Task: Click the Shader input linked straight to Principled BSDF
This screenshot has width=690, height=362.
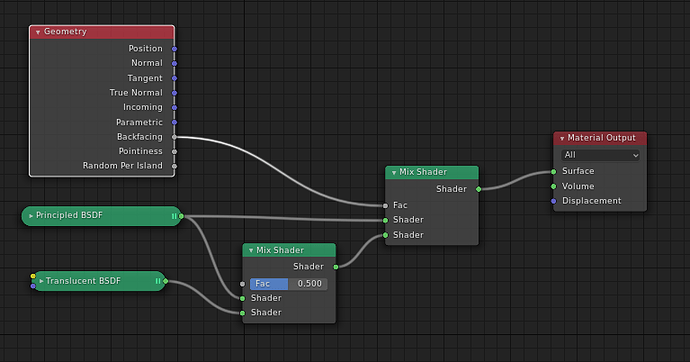Action: (x=385, y=220)
